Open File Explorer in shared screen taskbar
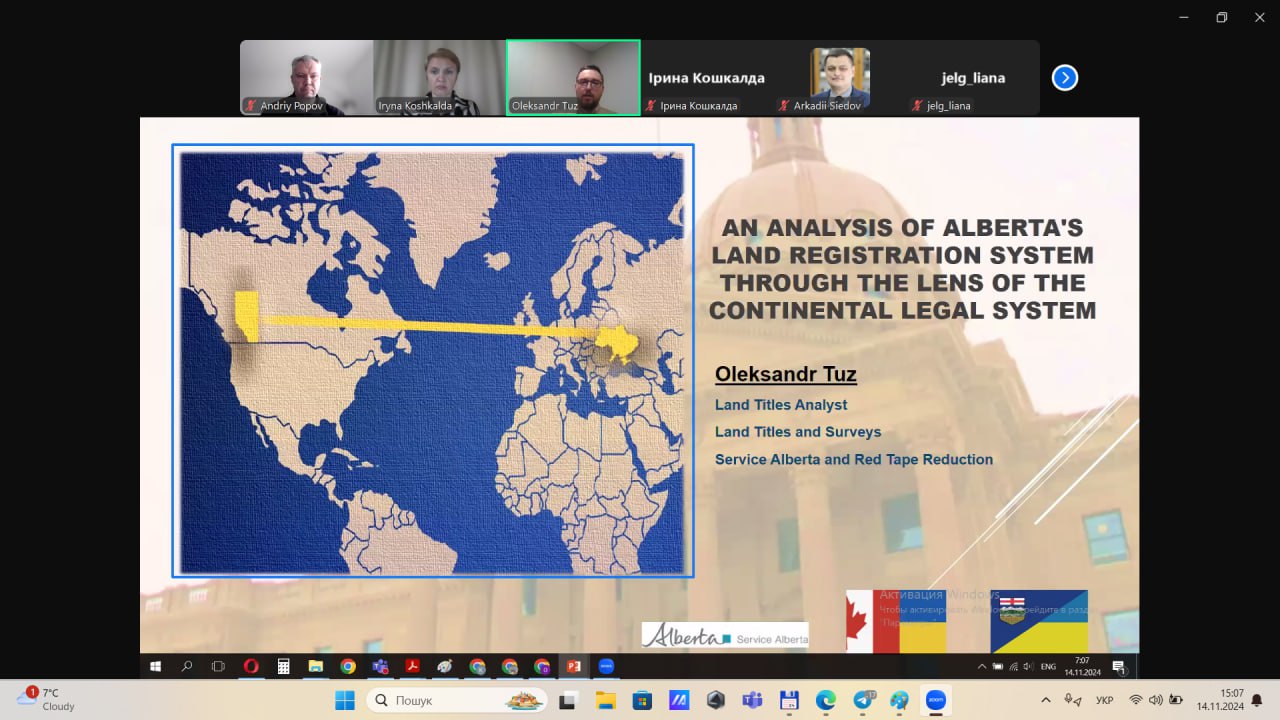Image resolution: width=1280 pixels, height=720 pixels. click(315, 666)
